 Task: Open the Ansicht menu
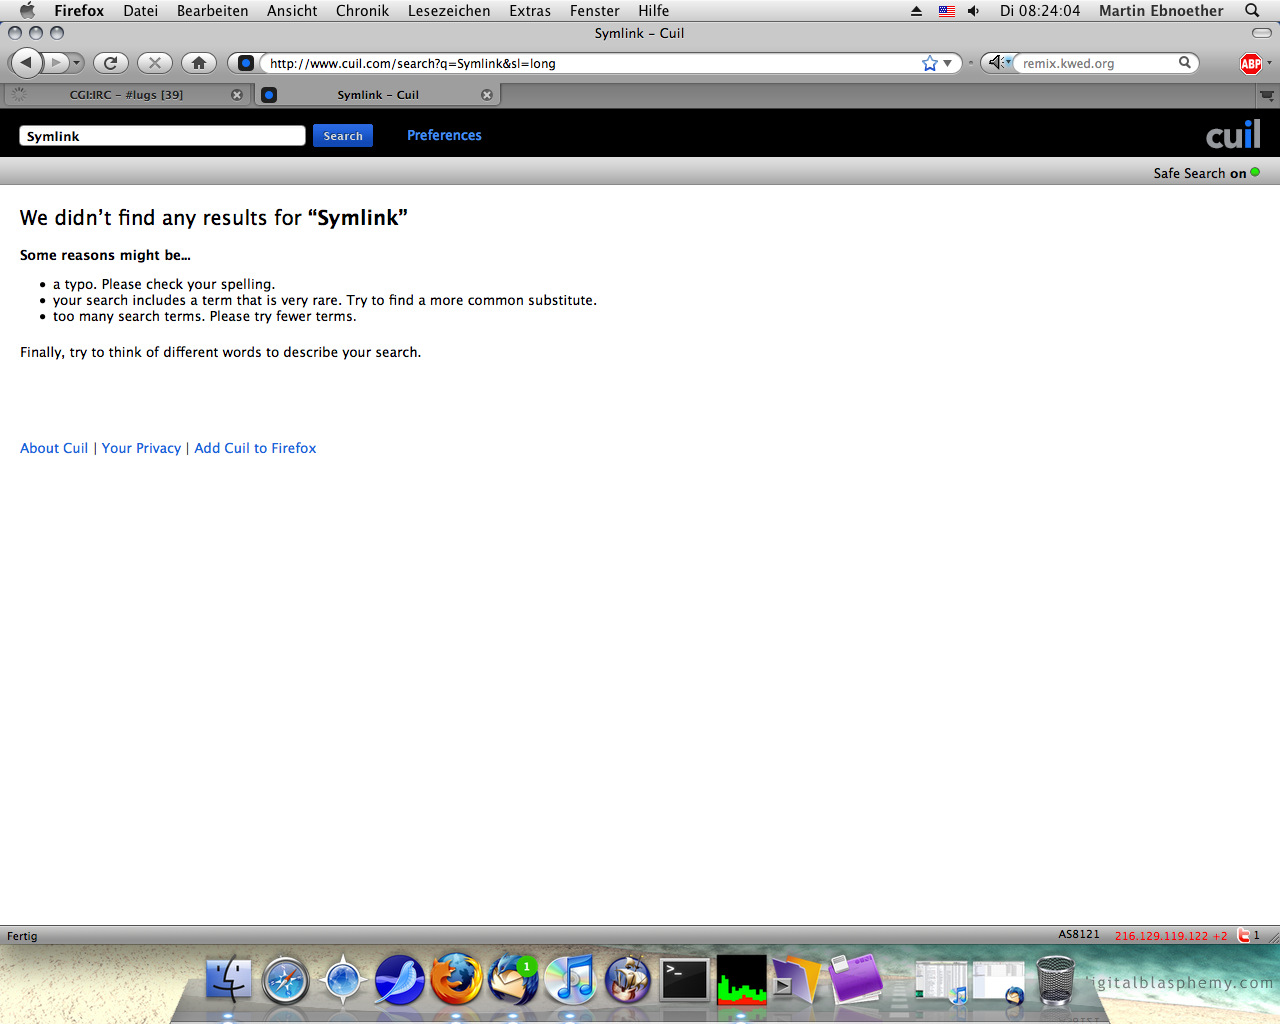point(292,10)
